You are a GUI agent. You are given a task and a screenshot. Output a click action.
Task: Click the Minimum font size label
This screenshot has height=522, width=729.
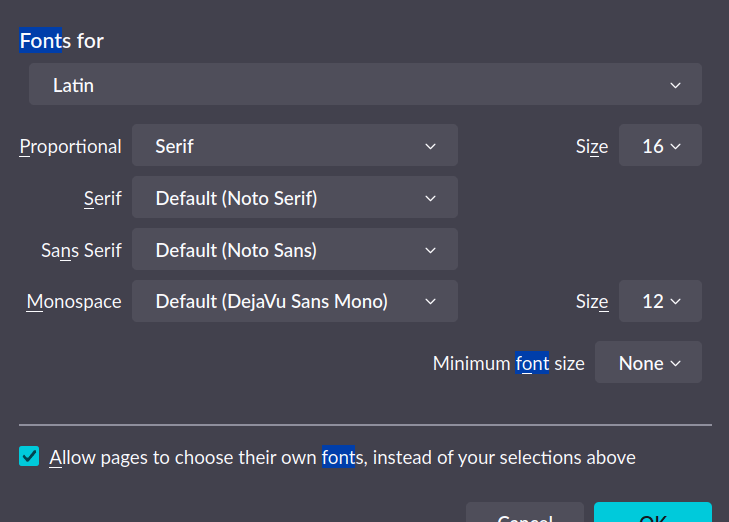click(x=508, y=363)
